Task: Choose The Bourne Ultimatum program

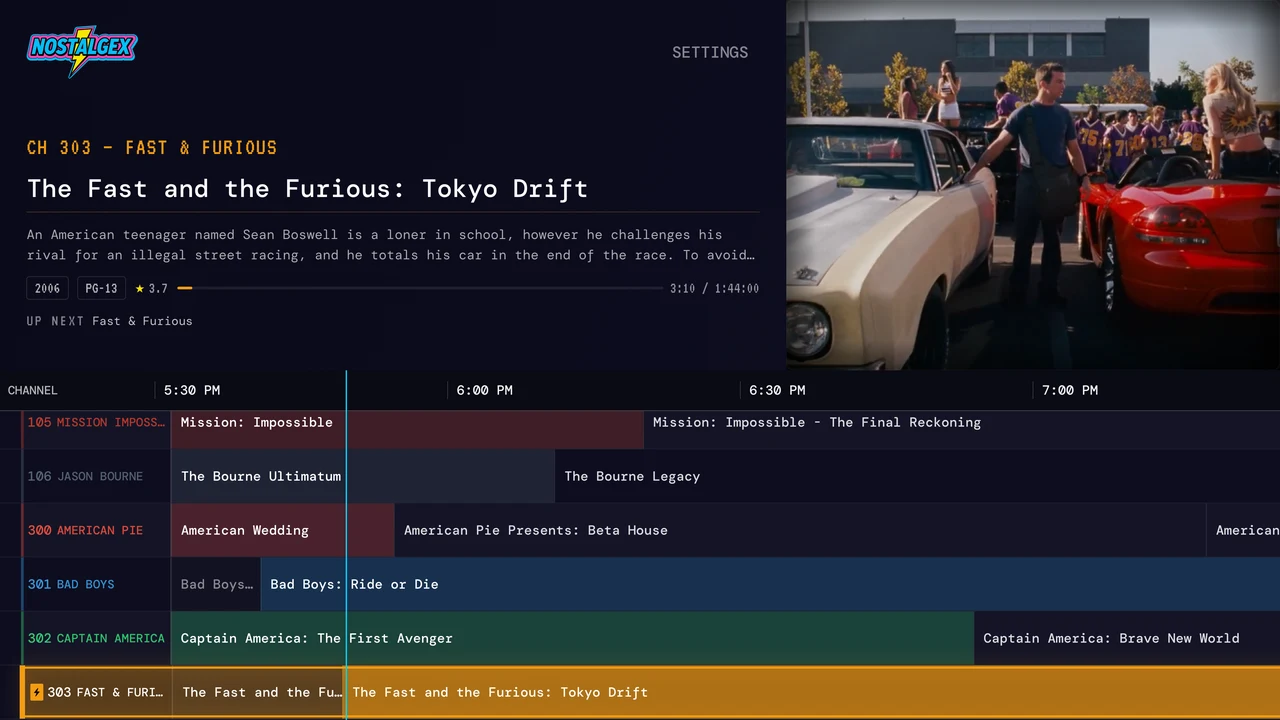Action: pos(363,476)
